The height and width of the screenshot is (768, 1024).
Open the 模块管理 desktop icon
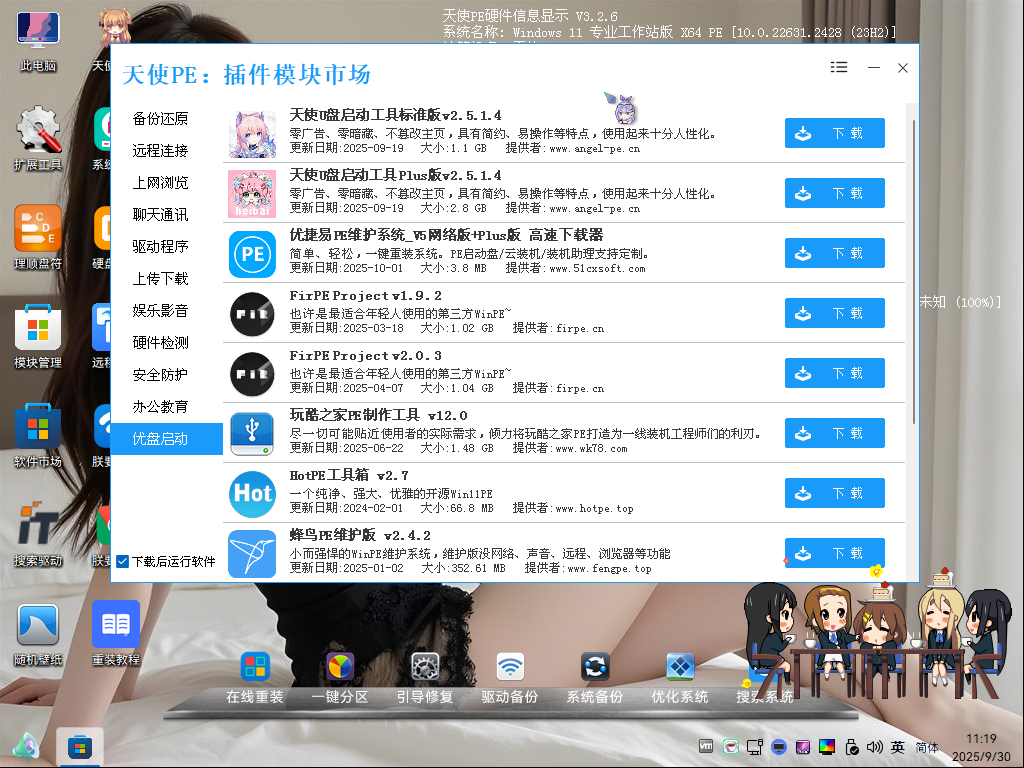[x=38, y=332]
